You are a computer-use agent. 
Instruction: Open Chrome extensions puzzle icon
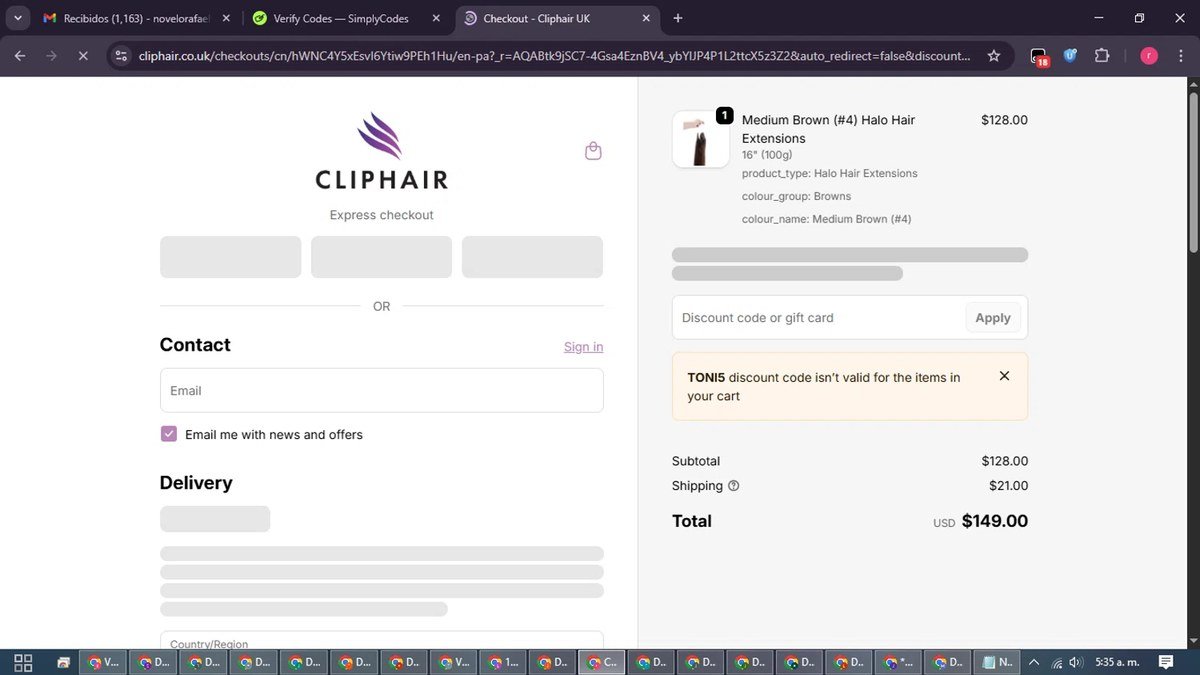(x=1102, y=56)
